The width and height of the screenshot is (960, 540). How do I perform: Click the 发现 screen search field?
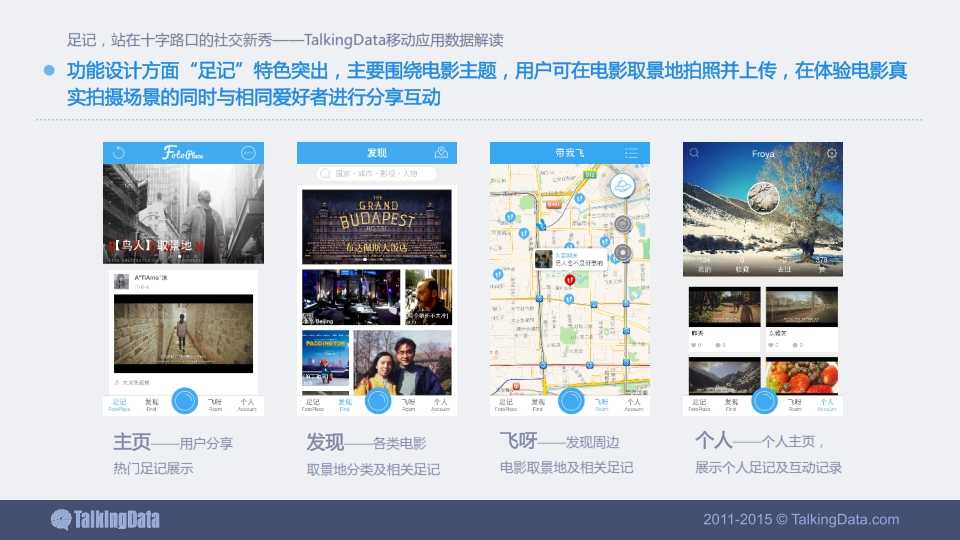point(377,174)
